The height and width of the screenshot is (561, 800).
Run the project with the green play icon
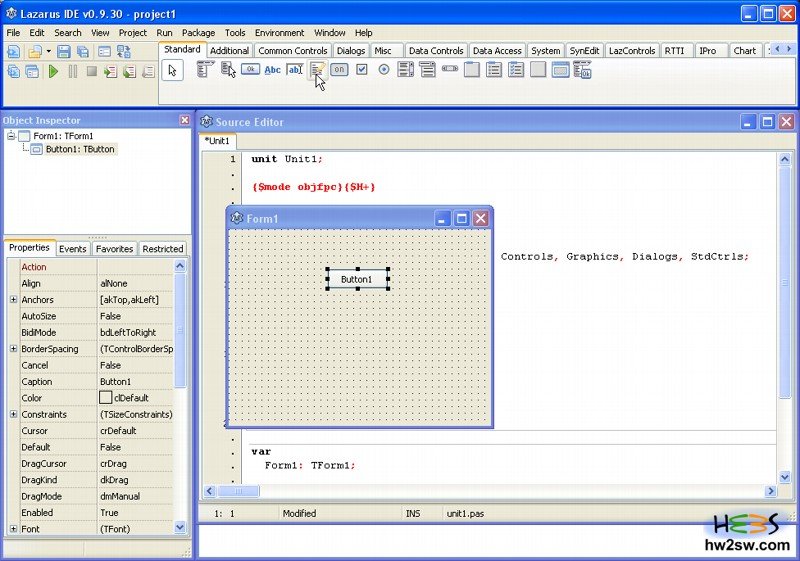tap(54, 71)
